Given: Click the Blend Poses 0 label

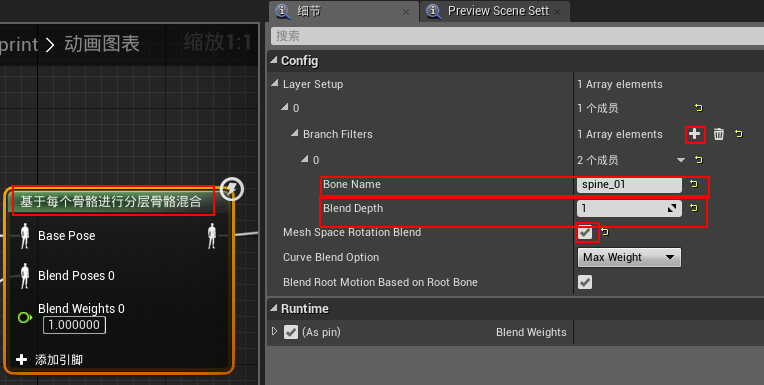Looking at the screenshot, I should [x=76, y=276].
